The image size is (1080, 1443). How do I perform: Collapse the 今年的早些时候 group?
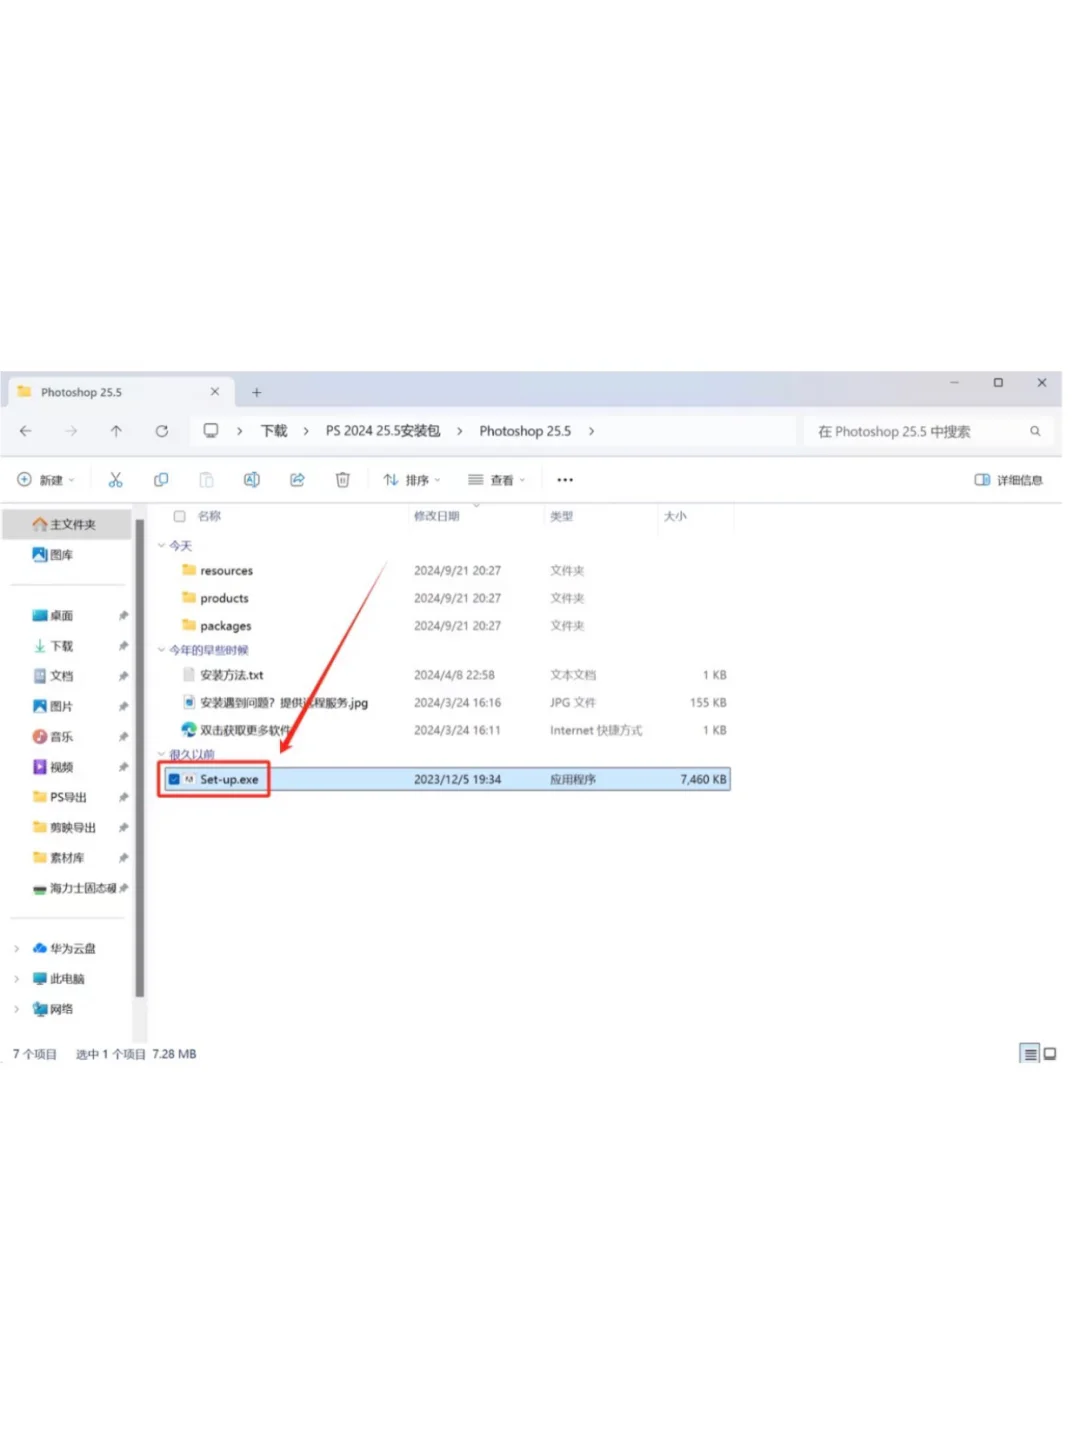click(x=161, y=650)
